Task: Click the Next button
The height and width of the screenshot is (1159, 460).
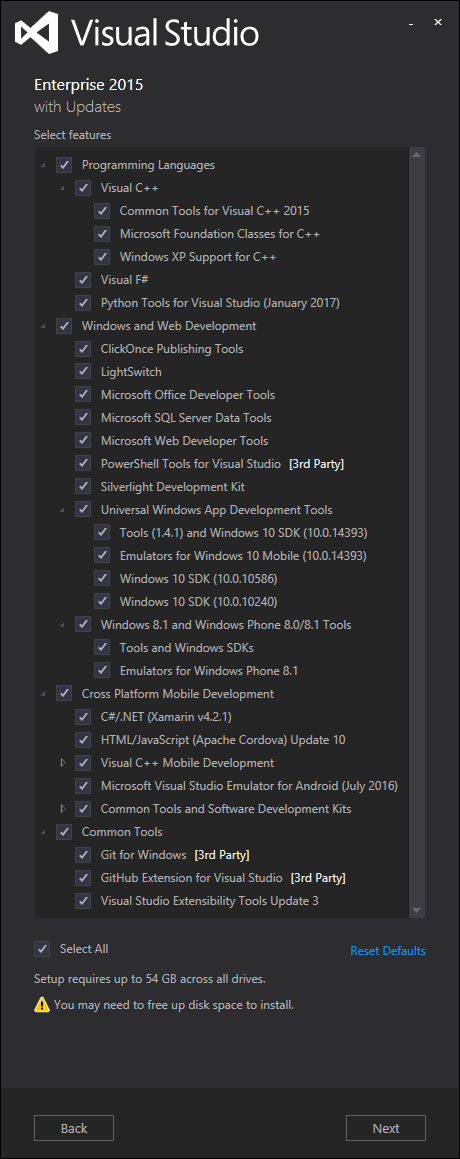Action: (386, 1128)
